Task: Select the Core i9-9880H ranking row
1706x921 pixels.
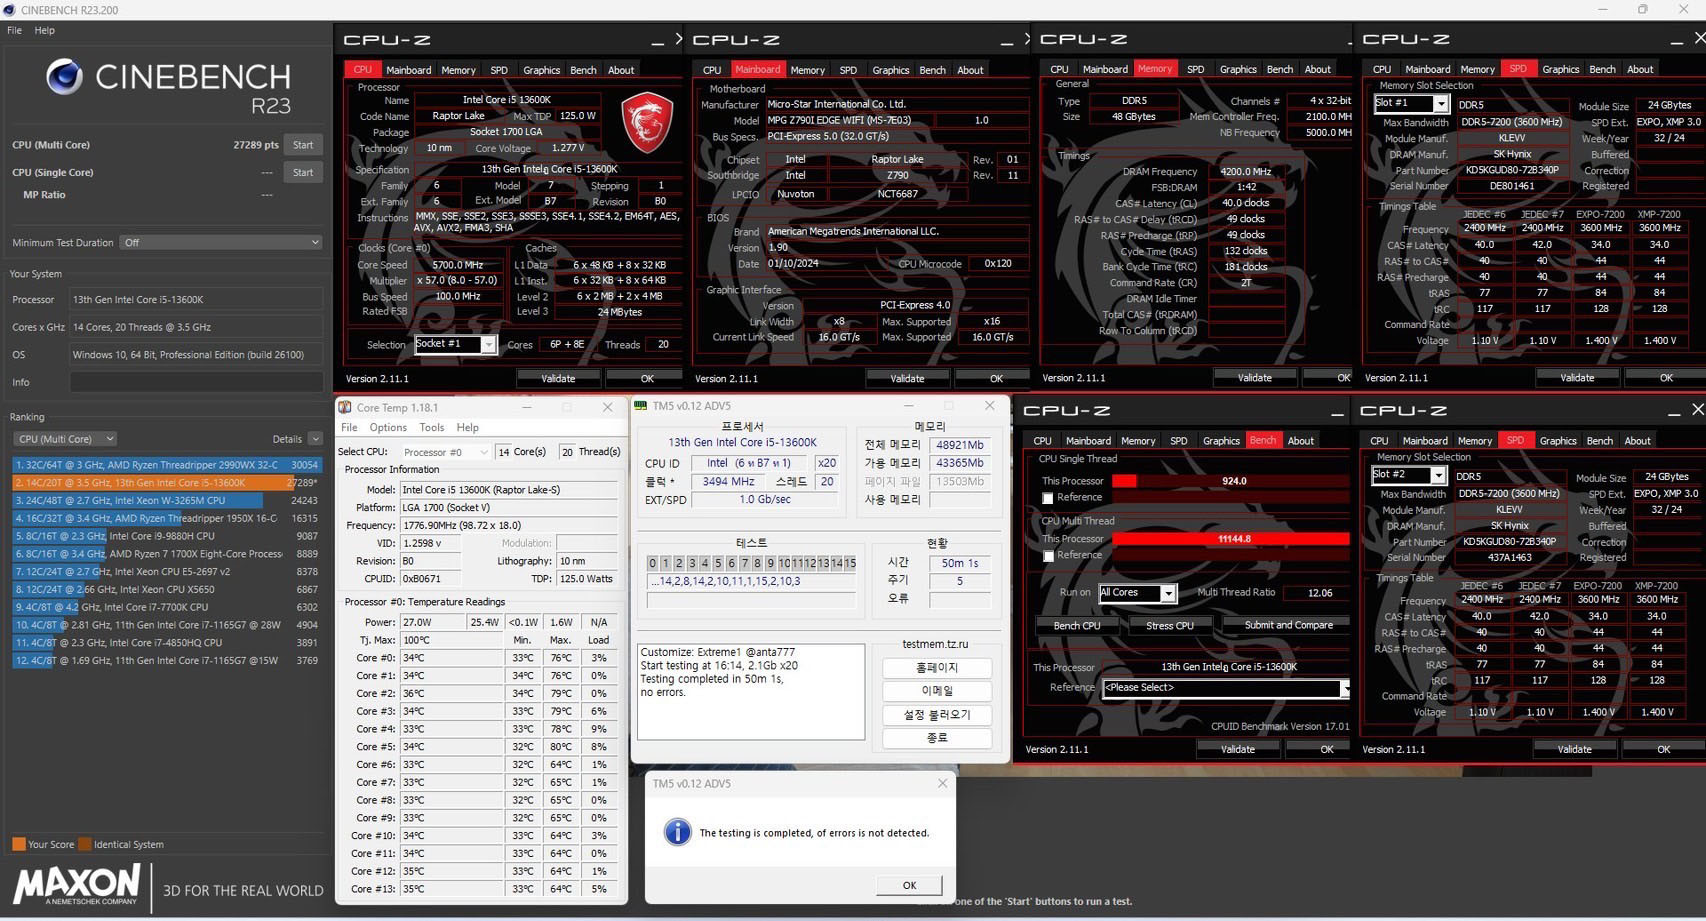Action: click(167, 536)
